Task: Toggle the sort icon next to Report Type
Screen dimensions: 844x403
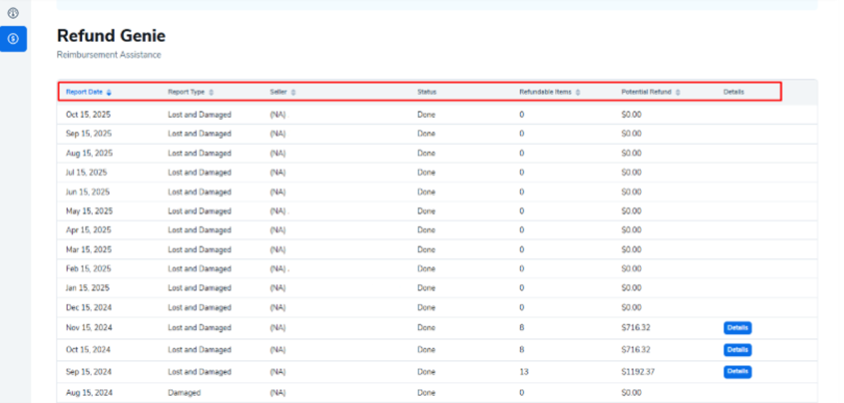Action: (x=211, y=92)
